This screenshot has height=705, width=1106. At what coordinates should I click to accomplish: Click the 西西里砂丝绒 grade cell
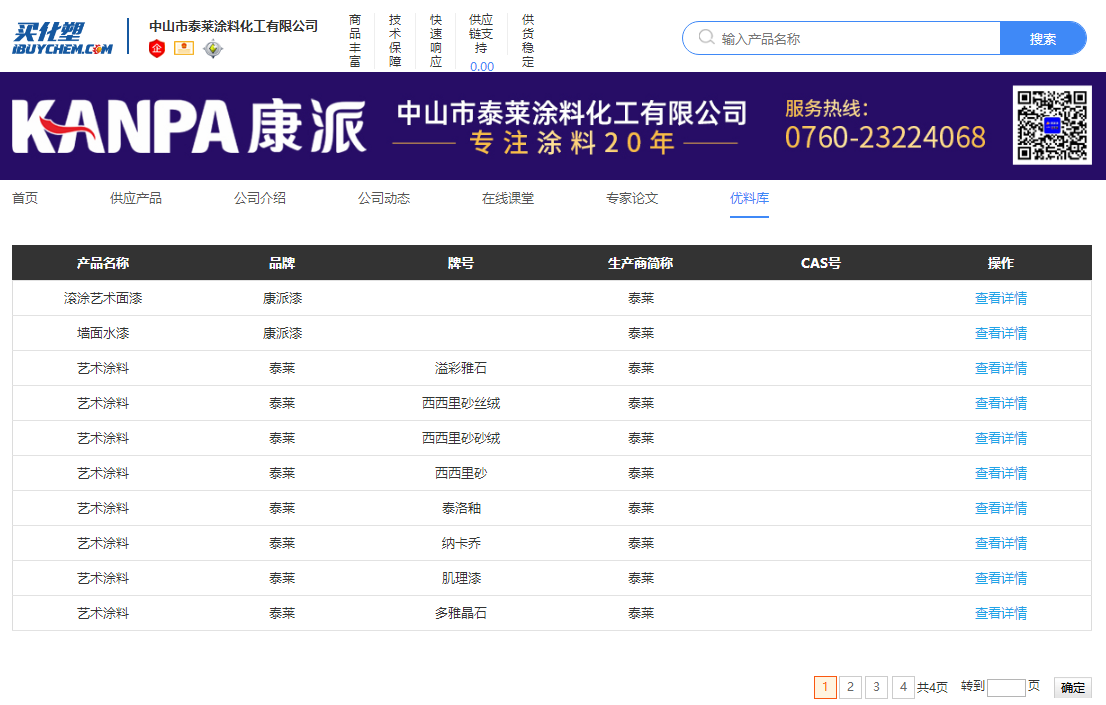(x=461, y=403)
